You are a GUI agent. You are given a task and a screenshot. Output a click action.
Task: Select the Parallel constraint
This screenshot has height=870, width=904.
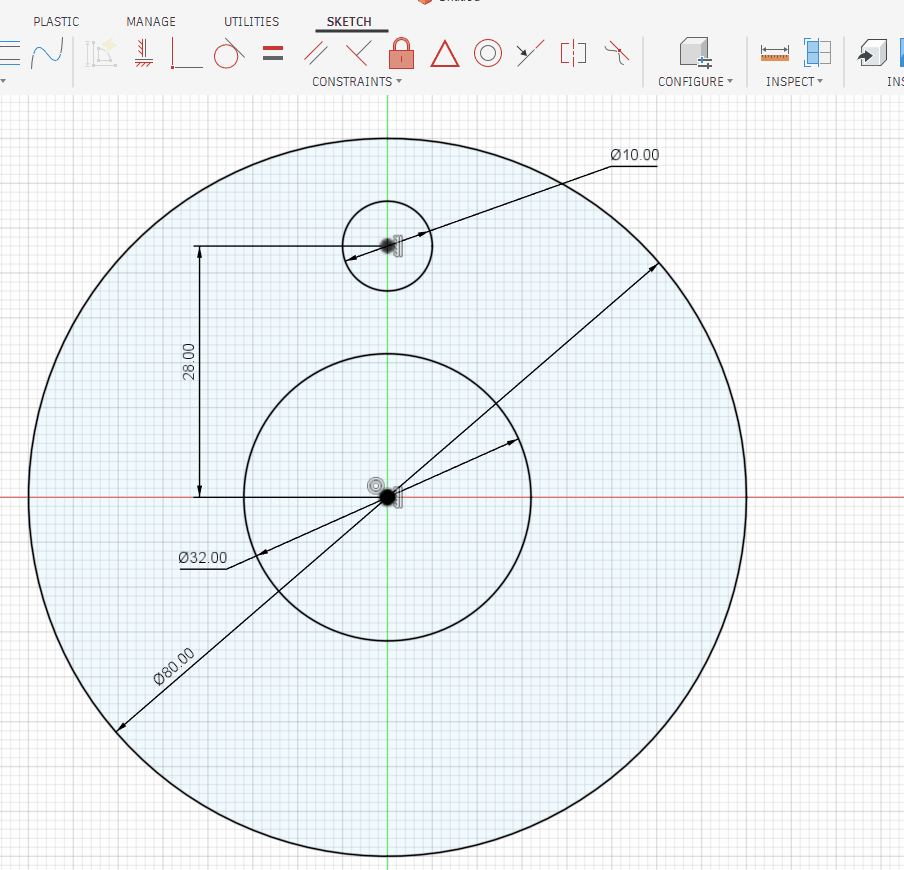pos(316,54)
